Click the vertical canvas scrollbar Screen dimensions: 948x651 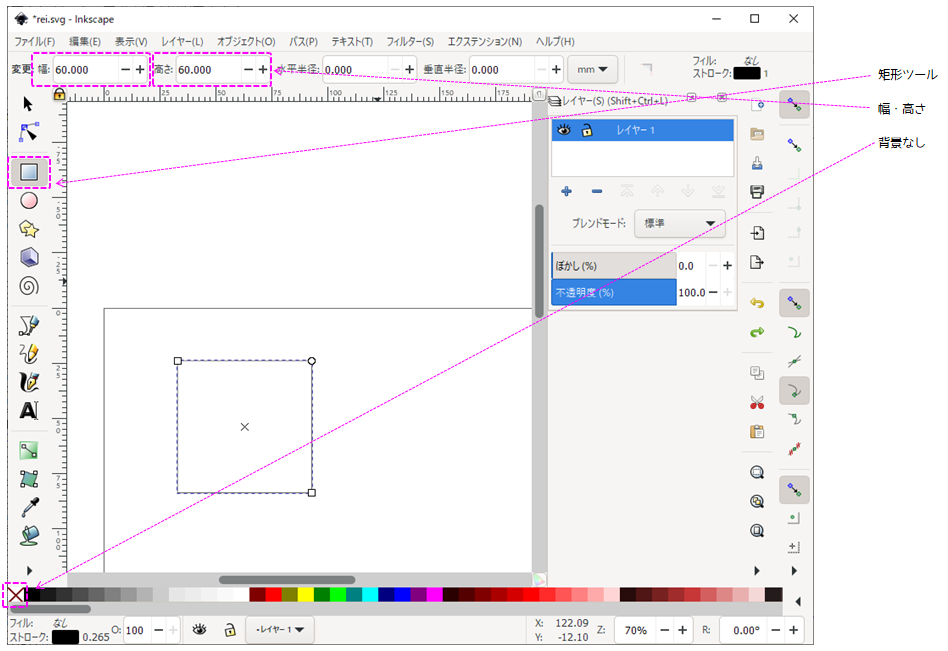(539, 261)
